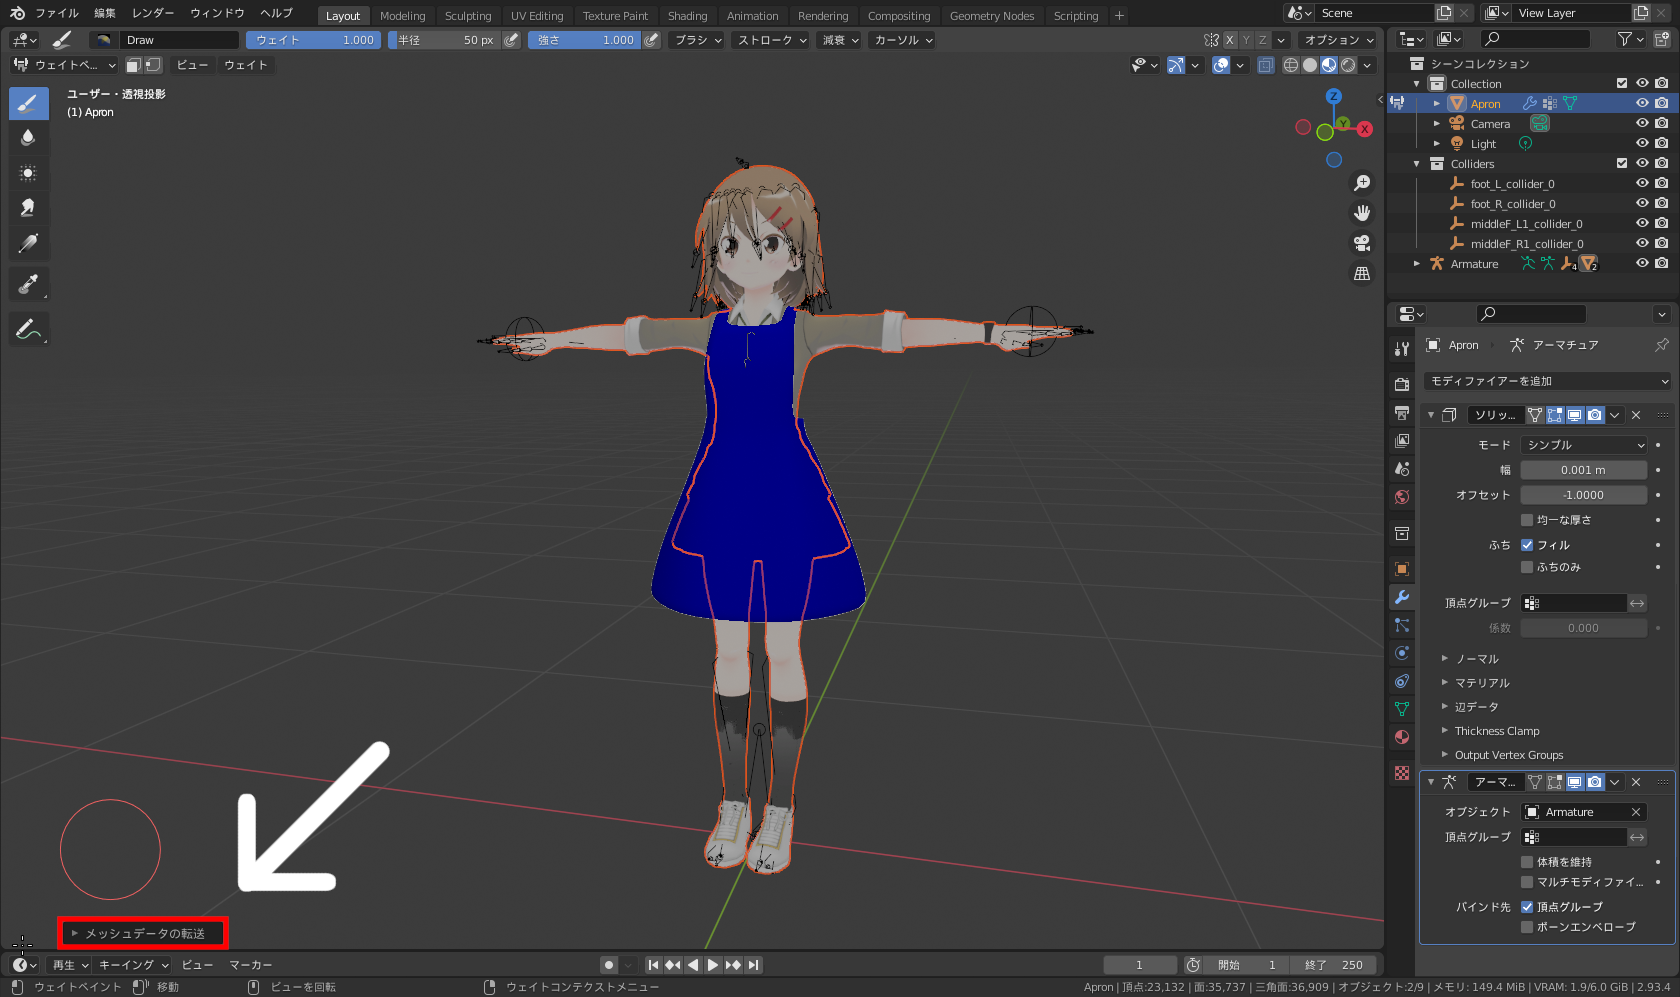This screenshot has width=1680, height=997.
Task: Hide the Light object in outliner
Action: click(x=1640, y=142)
